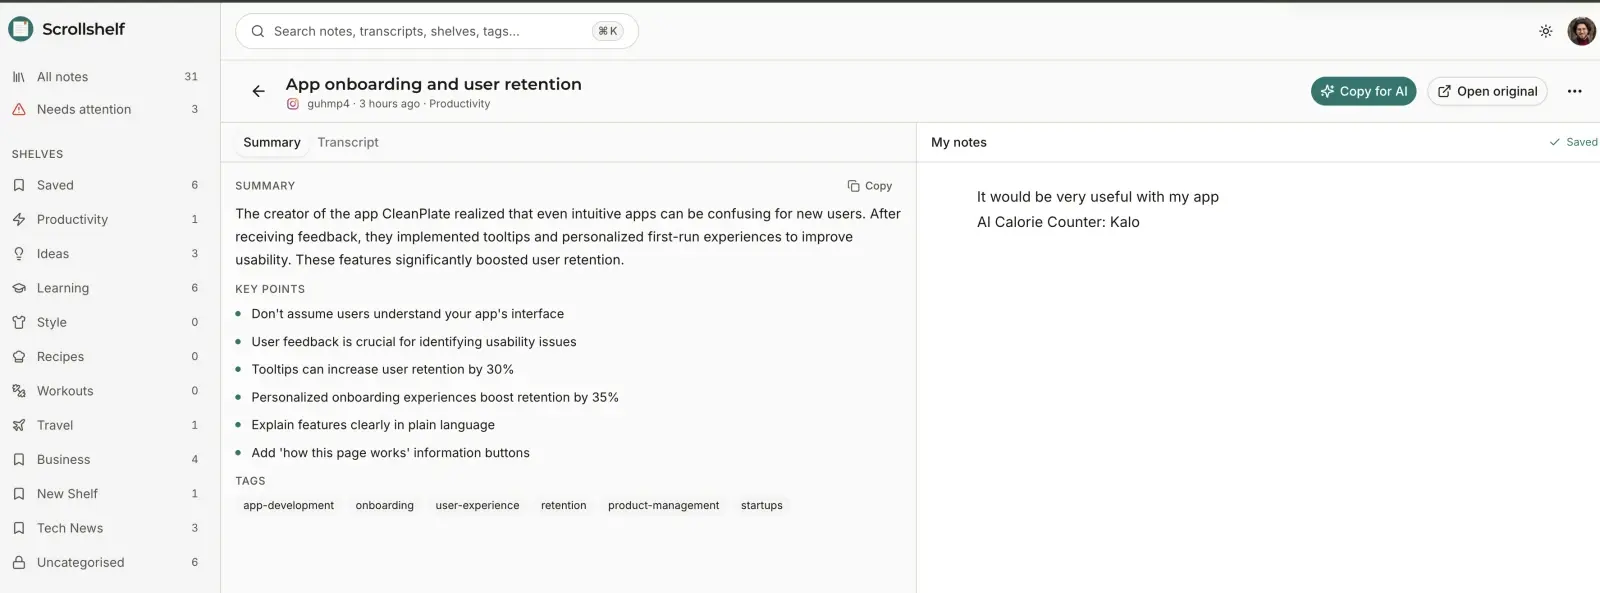
Task: Open the All notes list
Action: point(105,77)
